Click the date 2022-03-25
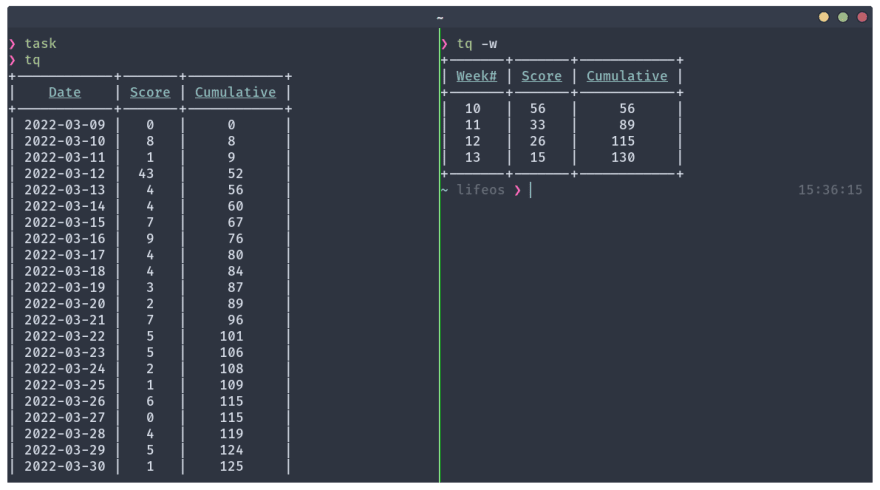Screen dimensions: 880x490 tap(65, 386)
